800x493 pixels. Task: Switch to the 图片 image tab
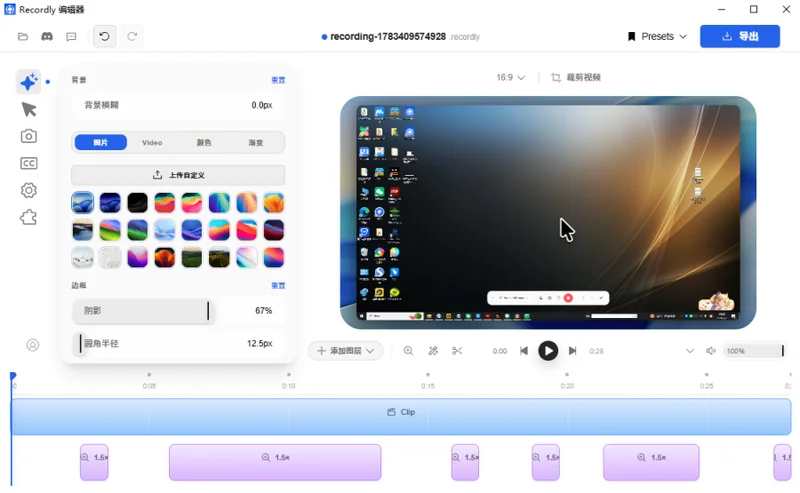click(x=101, y=142)
